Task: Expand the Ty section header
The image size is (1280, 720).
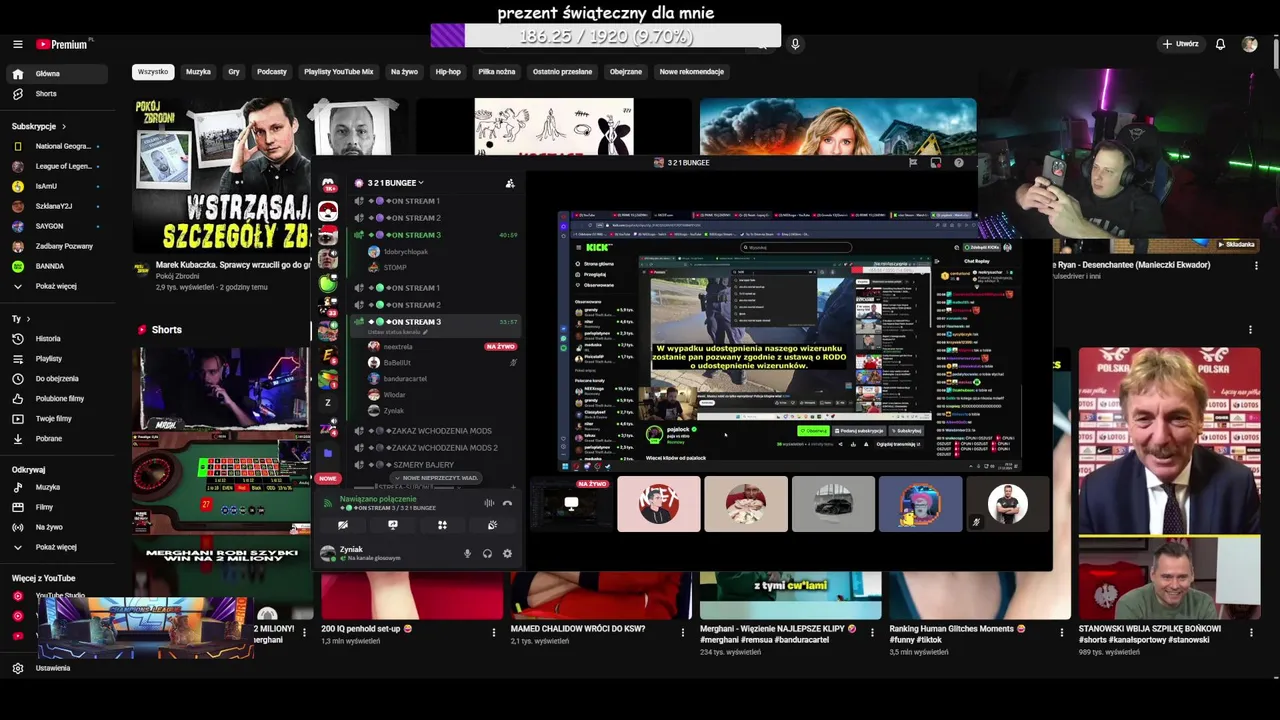Action: [20, 319]
